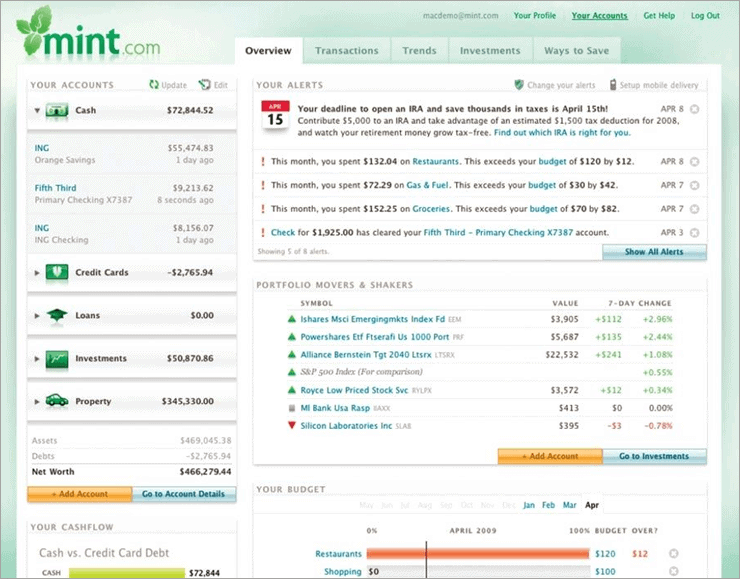Click the up arrow next to Ishares Msci
740x579 pixels.
pos(292,319)
